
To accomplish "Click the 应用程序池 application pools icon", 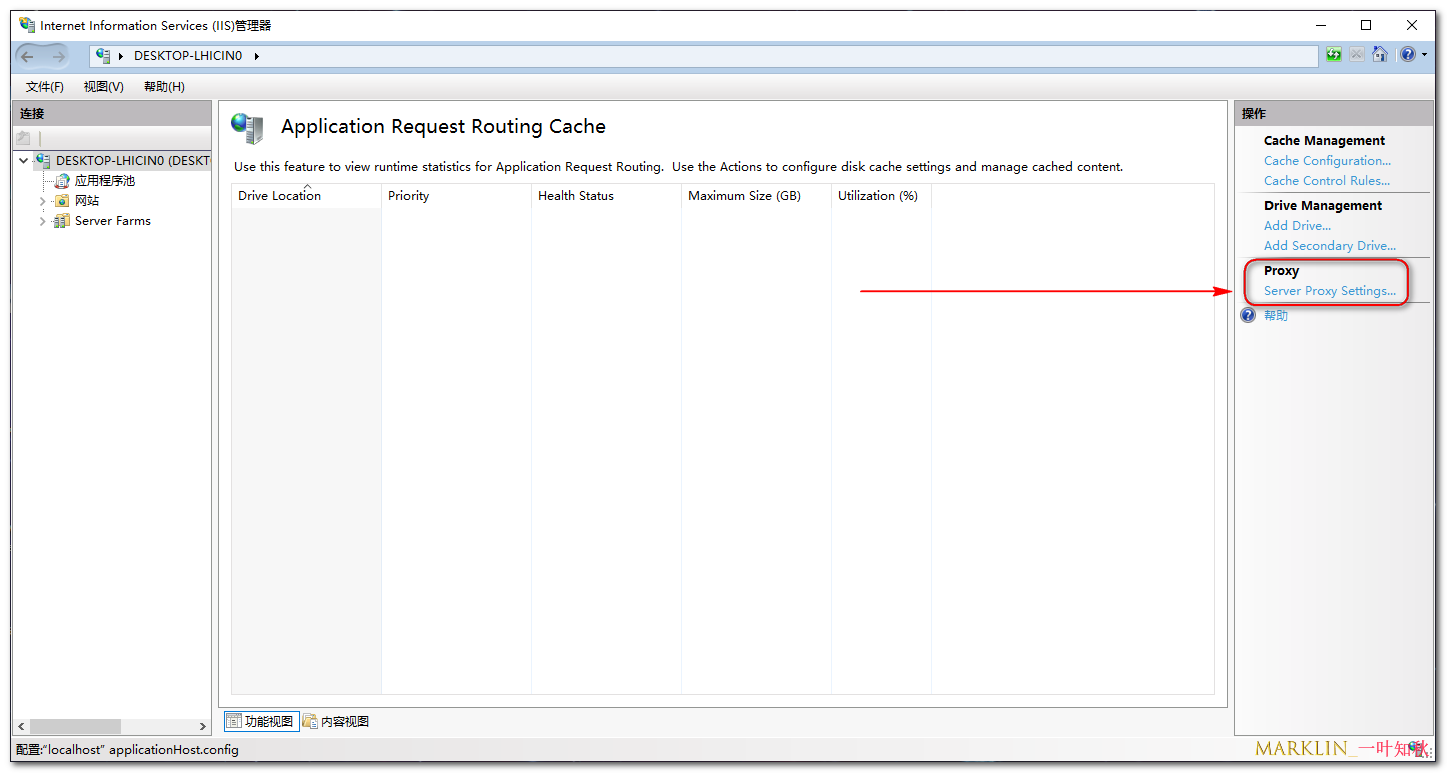I will click(62, 181).
